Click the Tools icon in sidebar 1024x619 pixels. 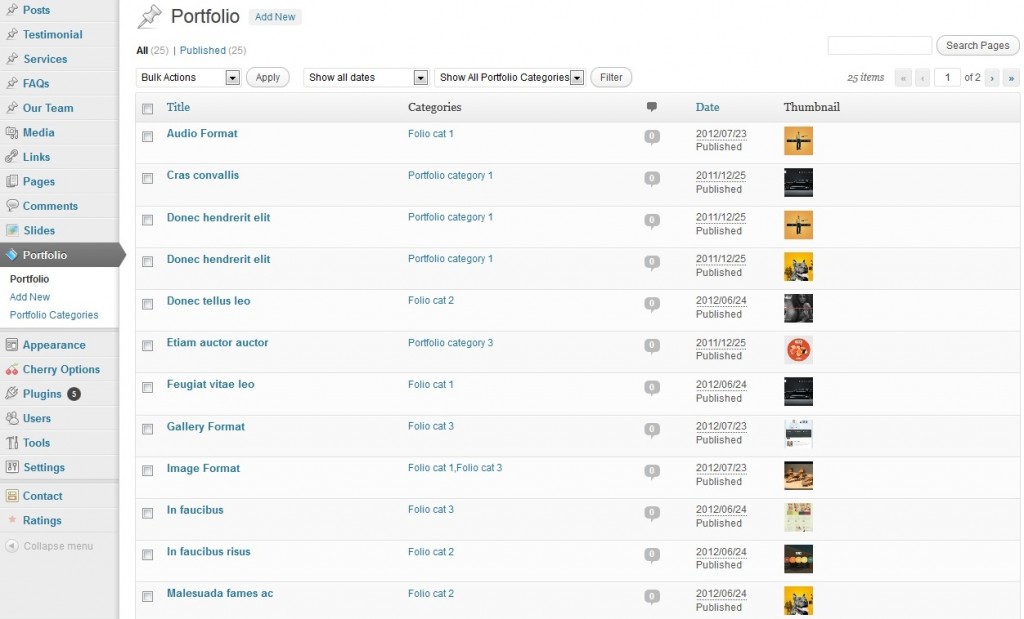click(x=12, y=442)
